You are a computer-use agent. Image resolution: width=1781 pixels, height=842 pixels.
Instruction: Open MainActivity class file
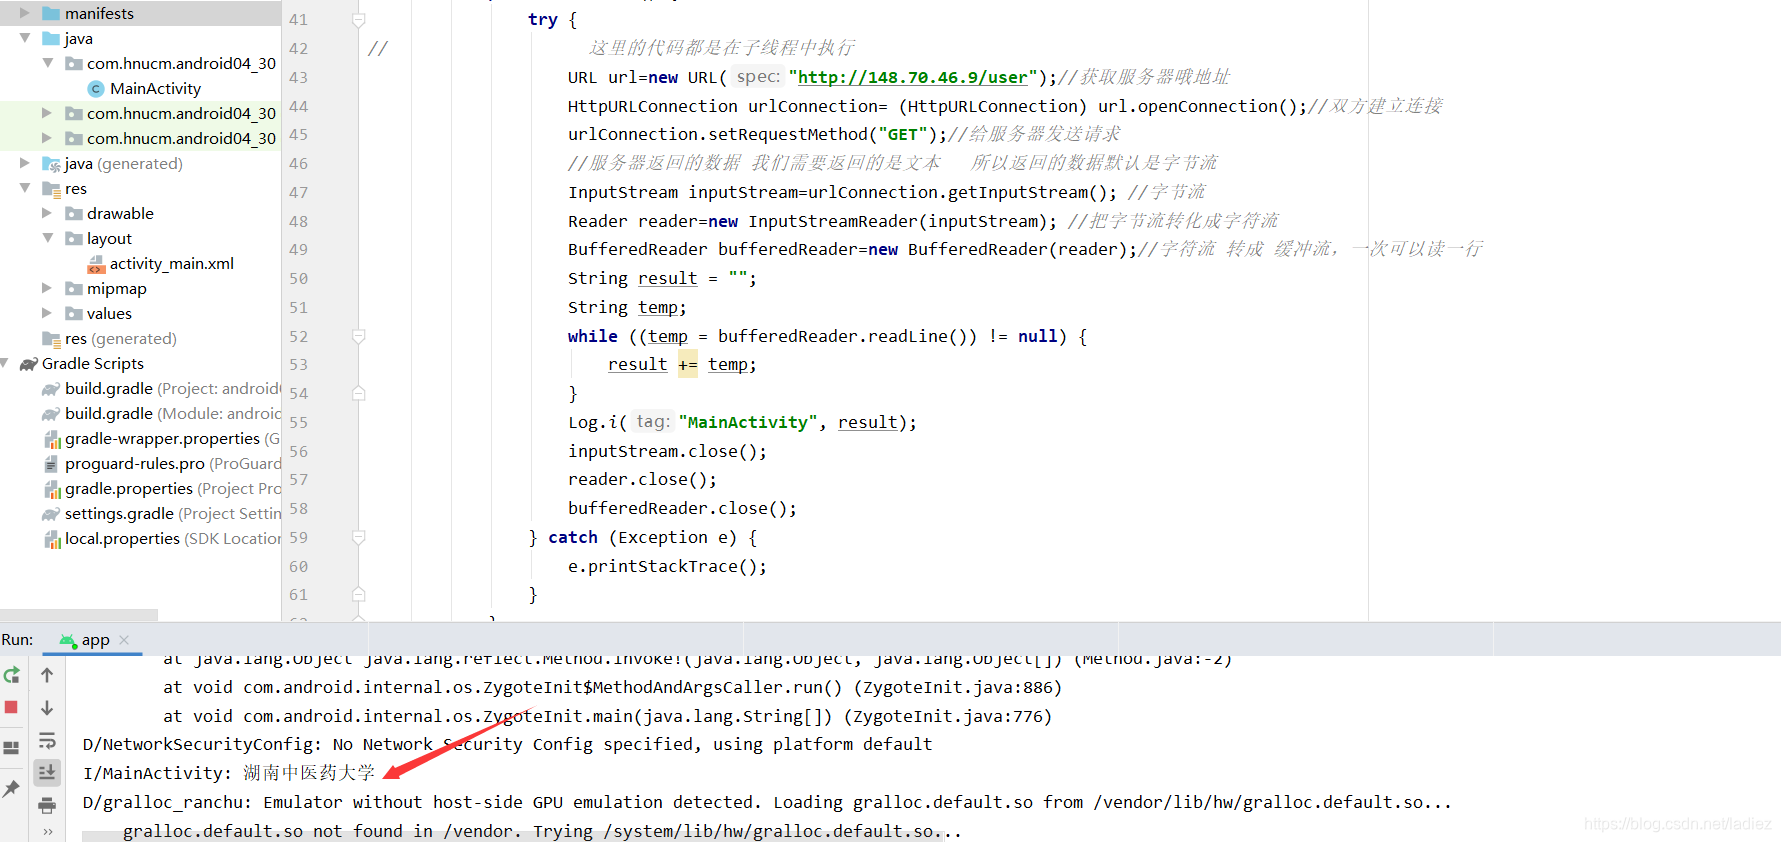pos(155,88)
